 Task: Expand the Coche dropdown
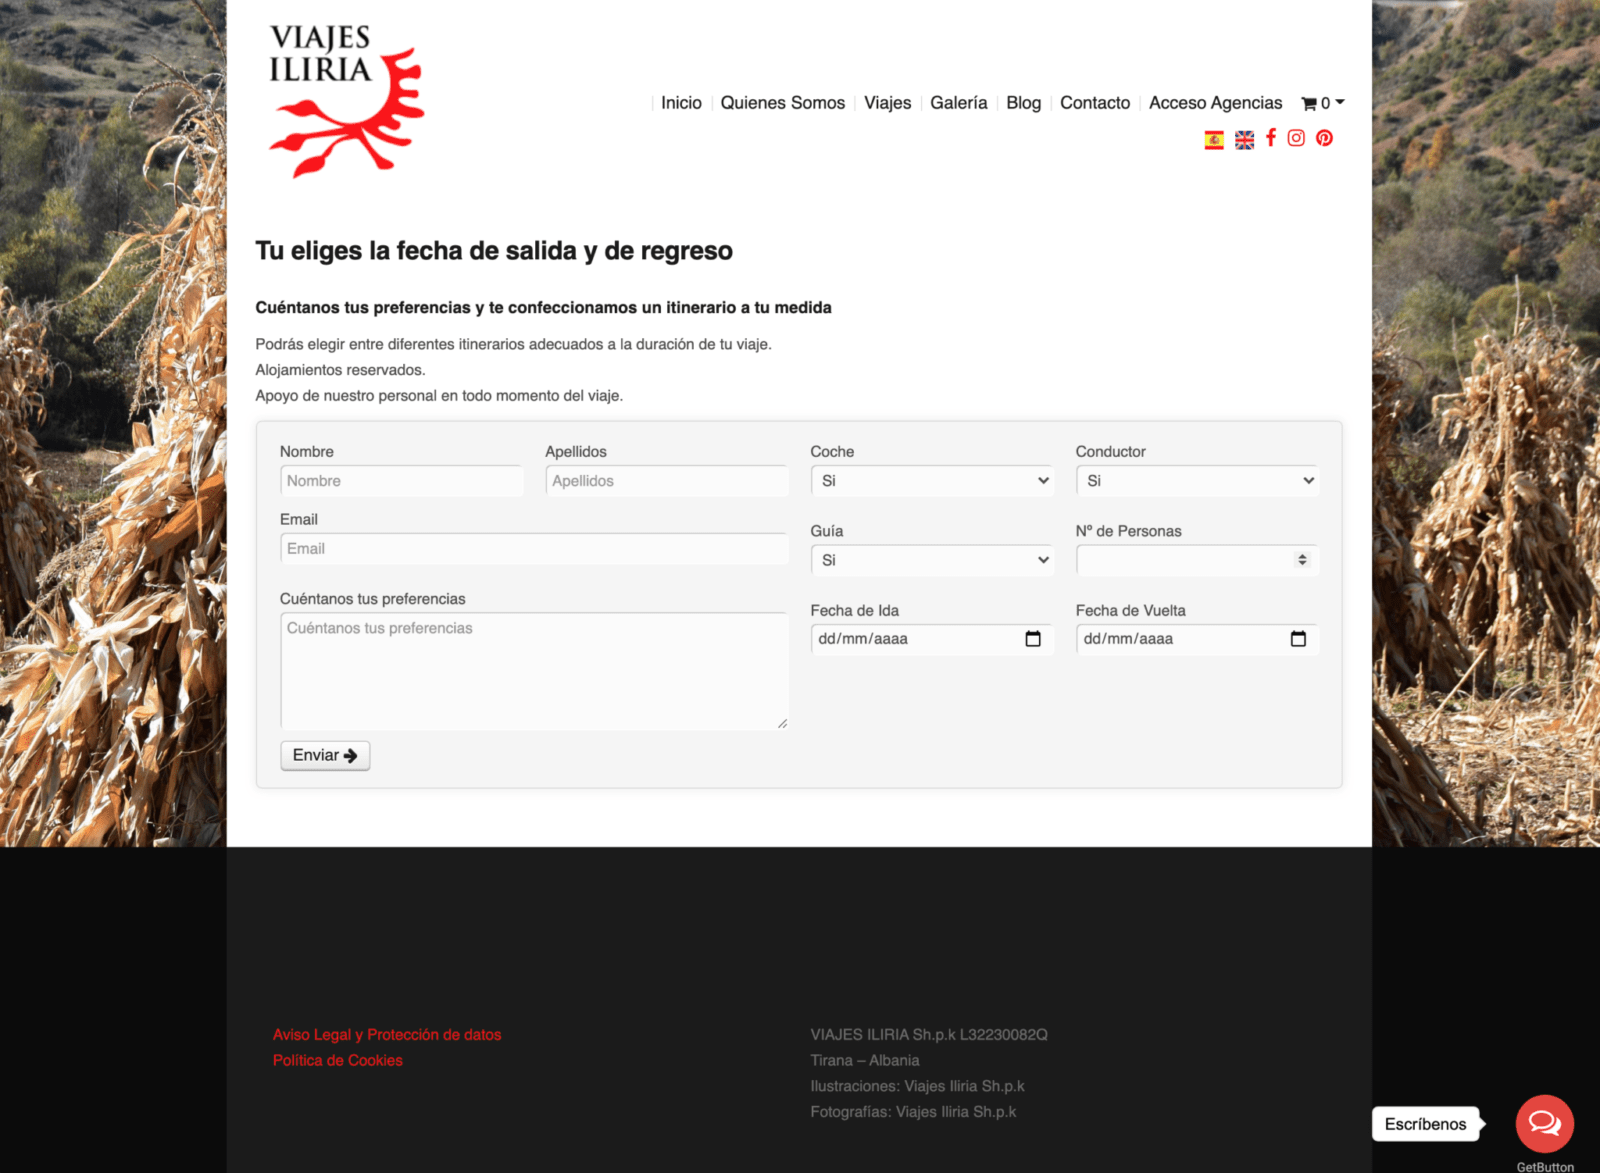(x=931, y=481)
